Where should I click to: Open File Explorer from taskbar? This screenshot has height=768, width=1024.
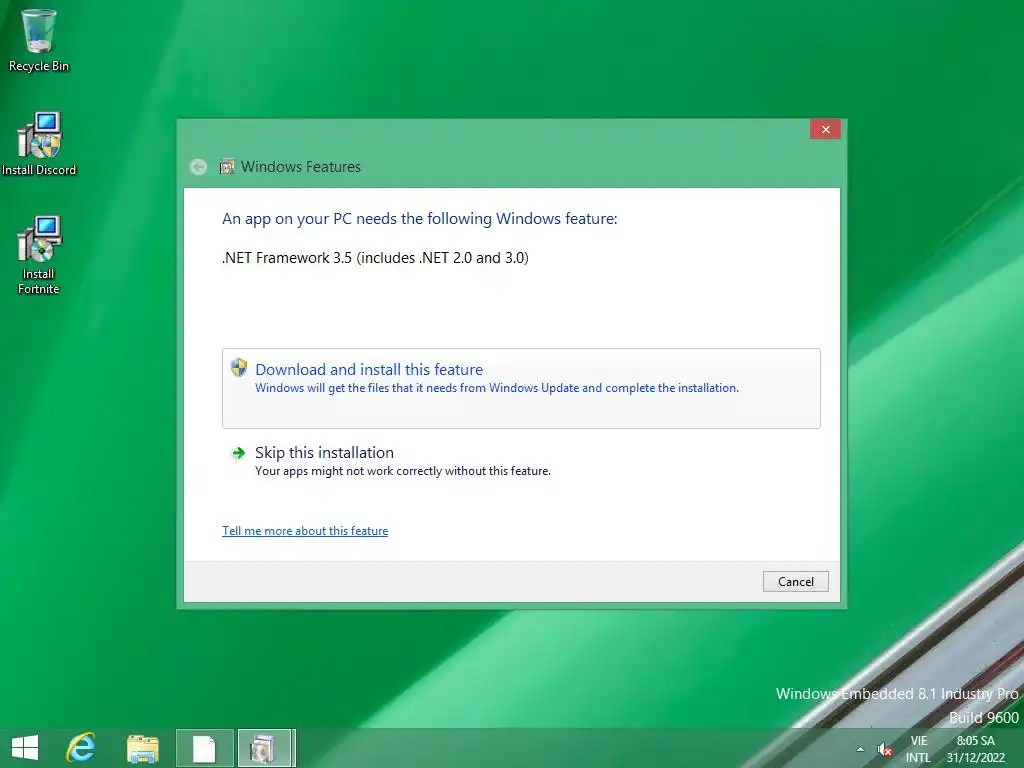click(x=142, y=748)
